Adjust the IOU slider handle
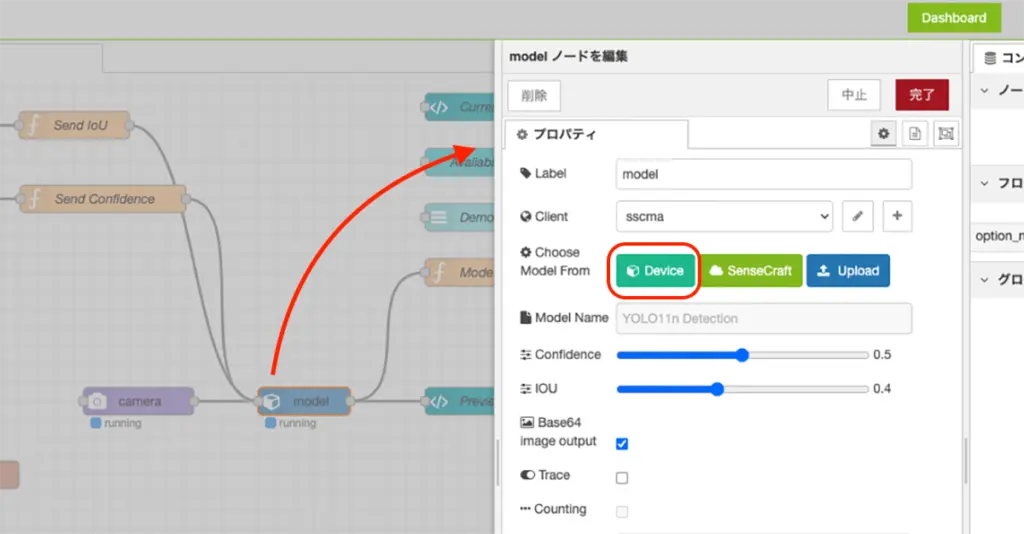Viewport: 1024px width, 534px height. (717, 389)
